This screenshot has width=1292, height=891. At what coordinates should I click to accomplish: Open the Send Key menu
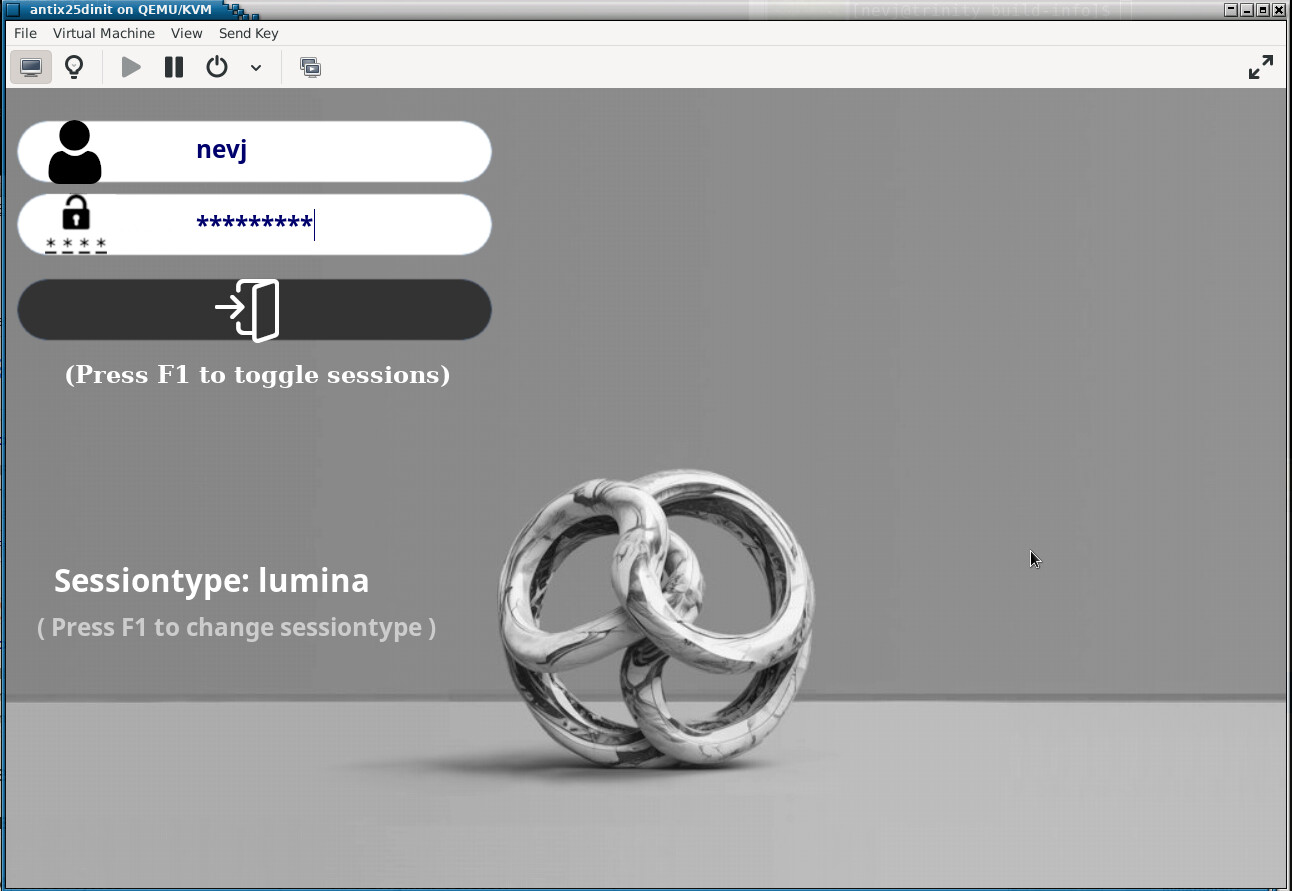click(248, 33)
